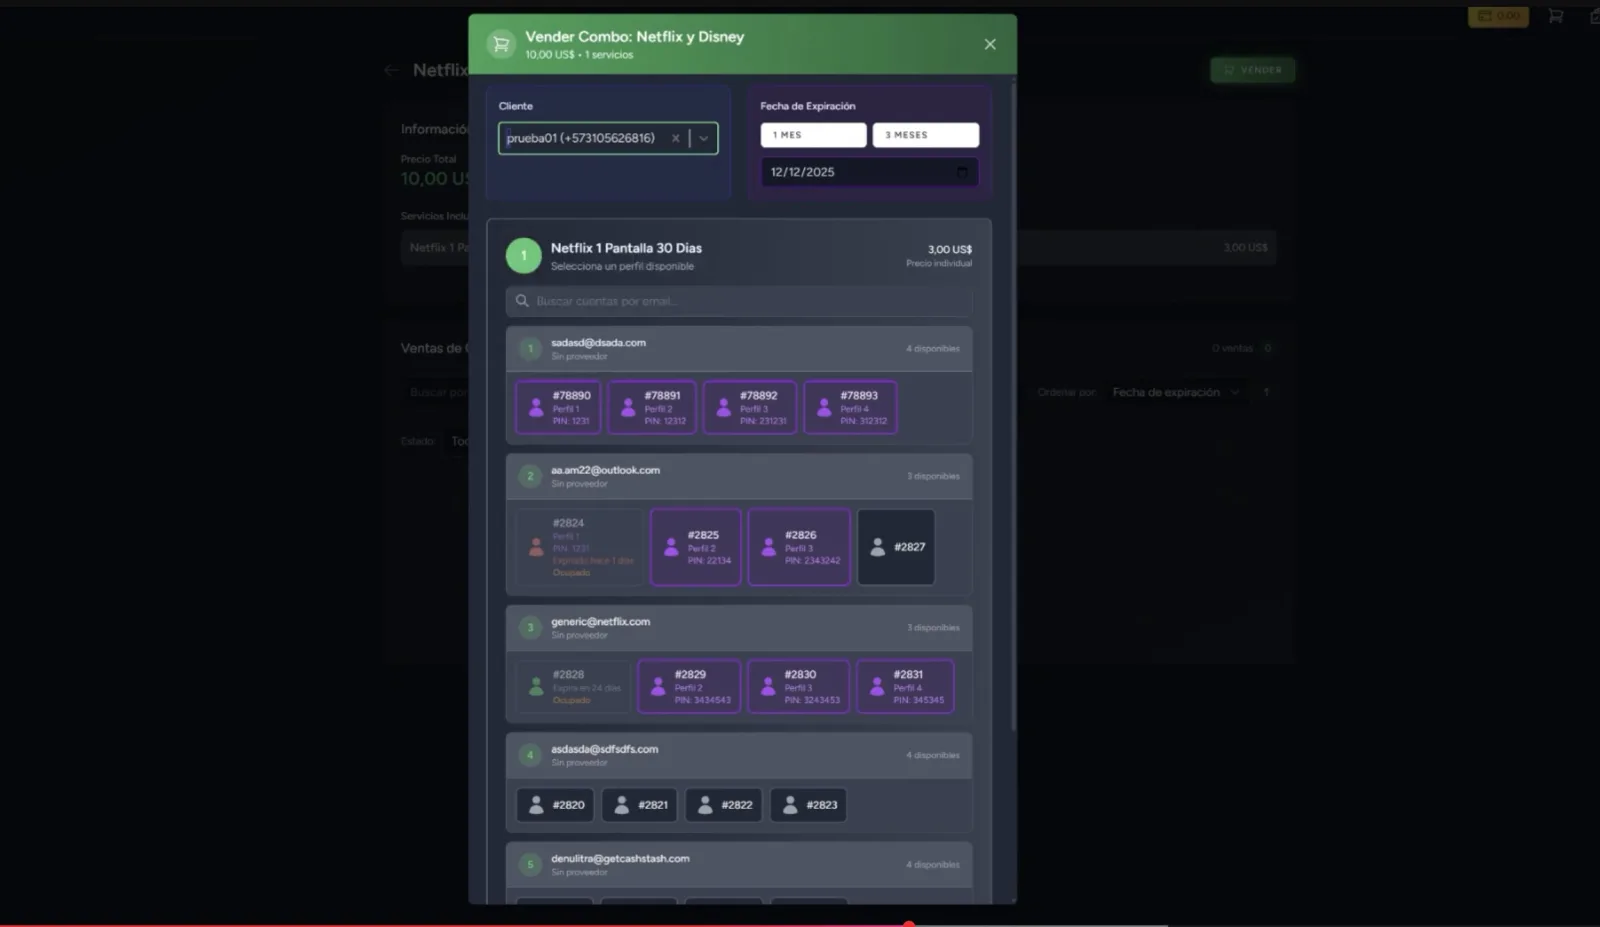
Task: Select profile #2827
Action: (x=896, y=547)
